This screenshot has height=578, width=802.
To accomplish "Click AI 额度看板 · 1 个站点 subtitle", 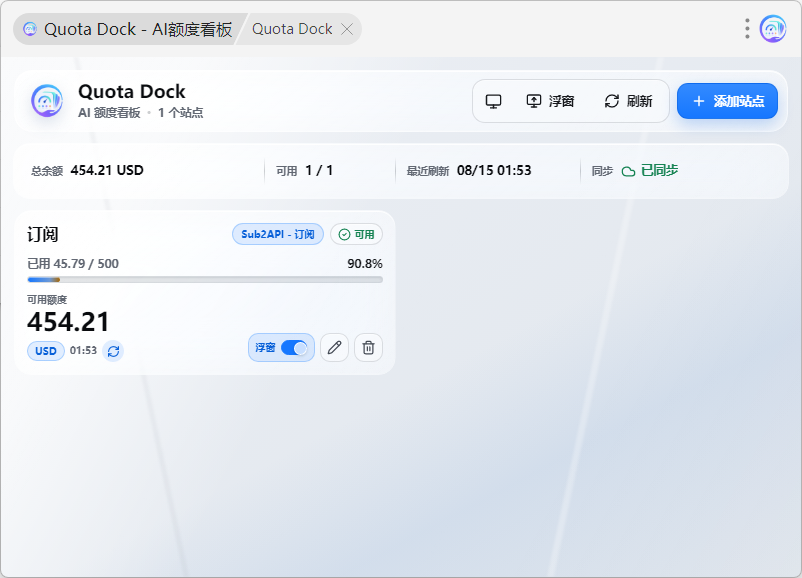I will click(141, 113).
